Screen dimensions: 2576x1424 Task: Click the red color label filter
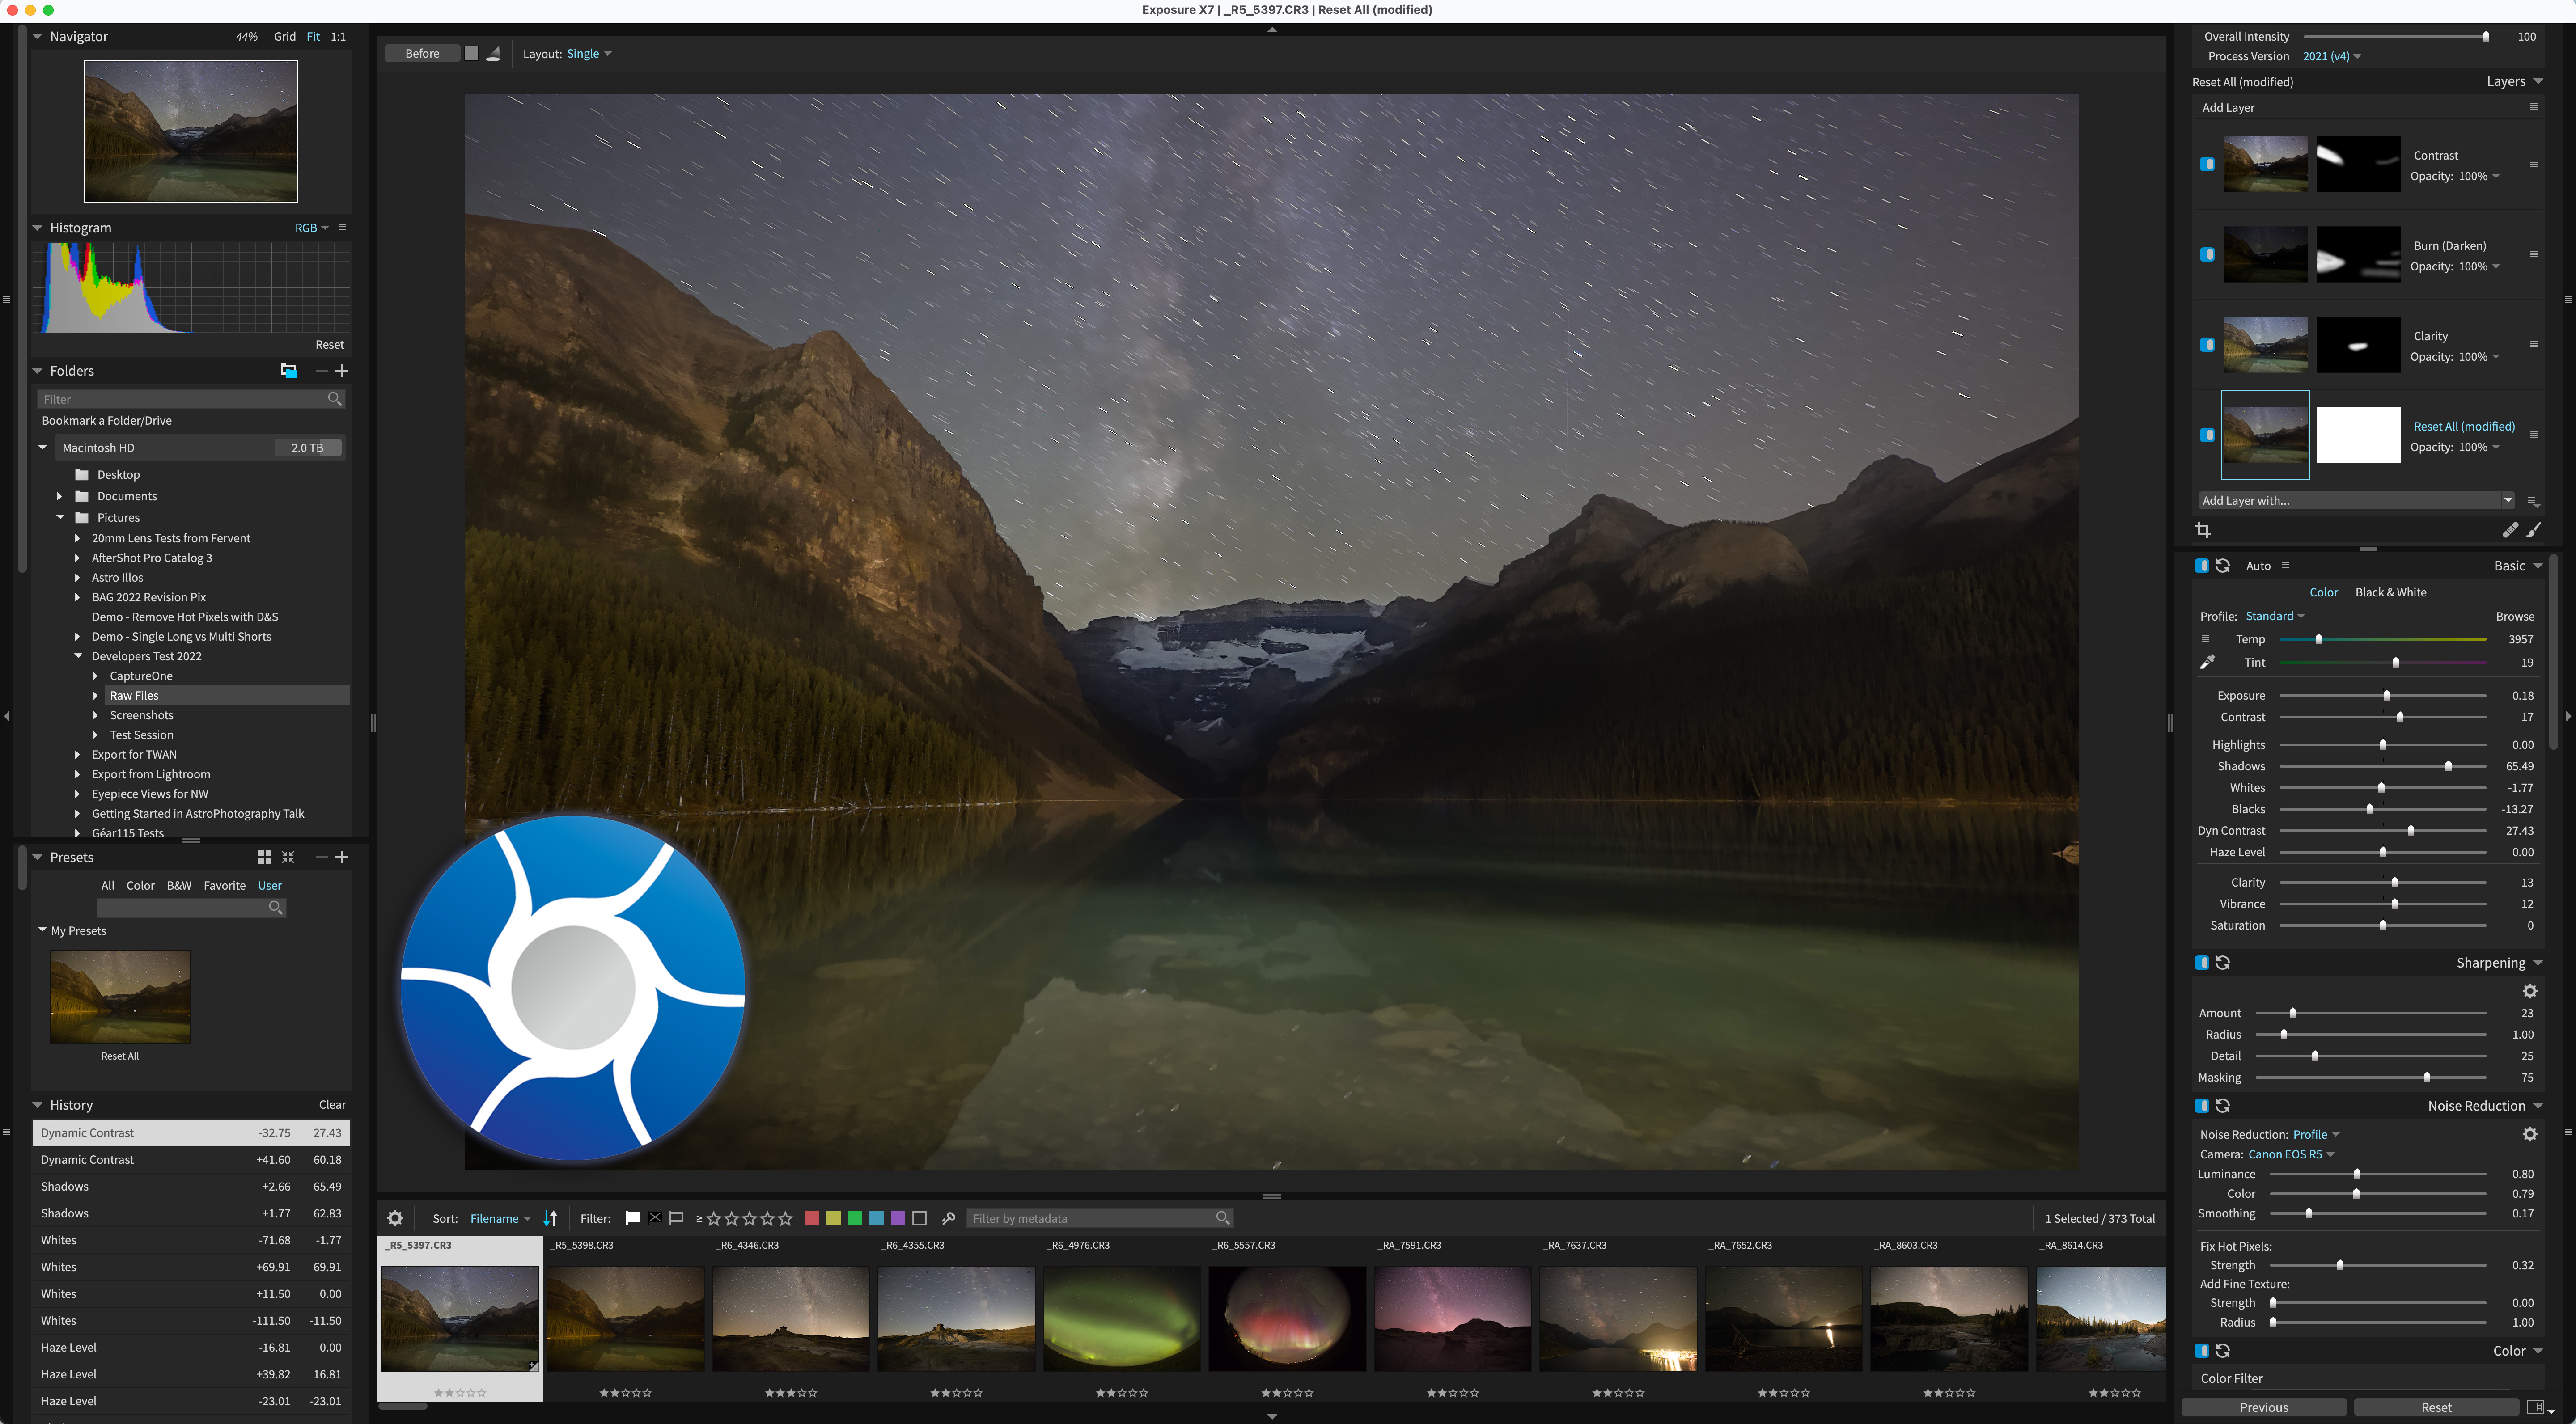pyautogui.click(x=812, y=1218)
